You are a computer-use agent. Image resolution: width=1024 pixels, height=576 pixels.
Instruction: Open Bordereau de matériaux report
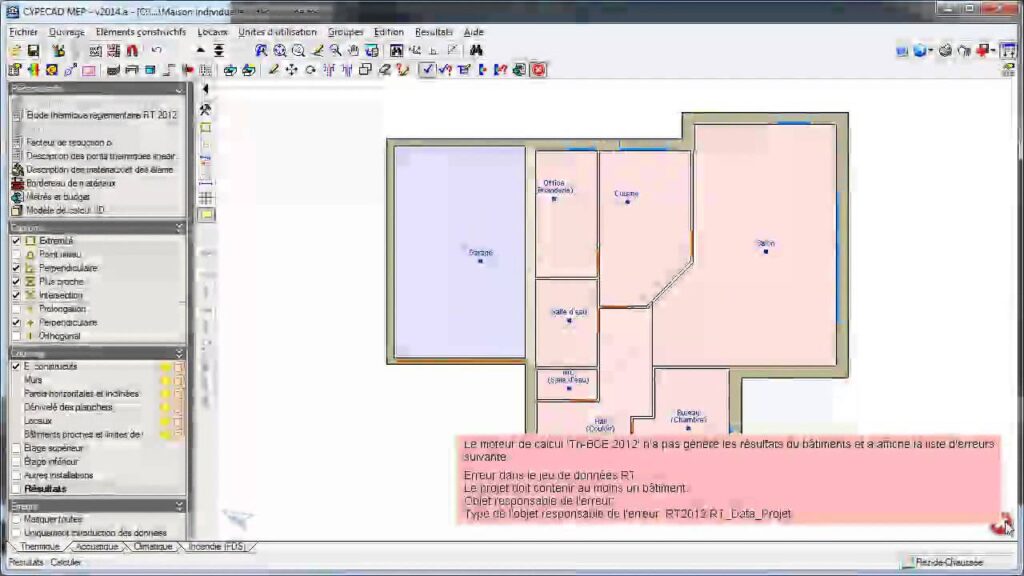pos(70,183)
